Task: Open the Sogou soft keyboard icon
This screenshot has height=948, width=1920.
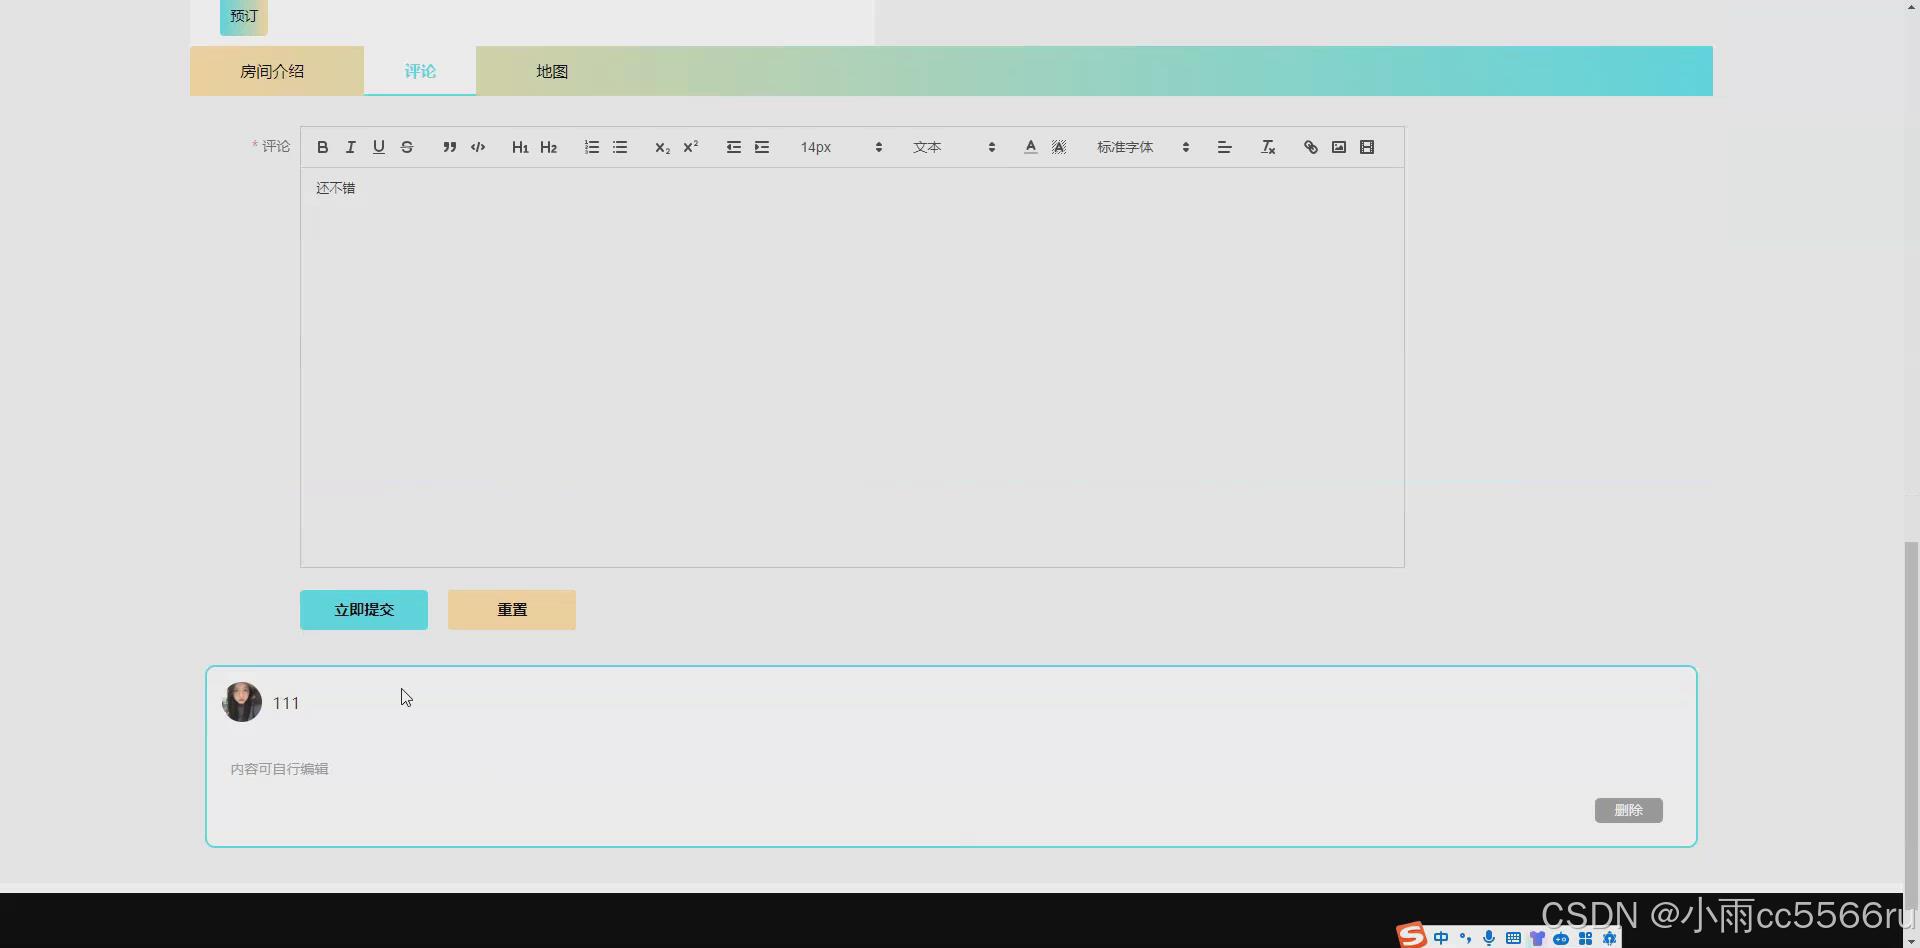Action: click(1513, 938)
